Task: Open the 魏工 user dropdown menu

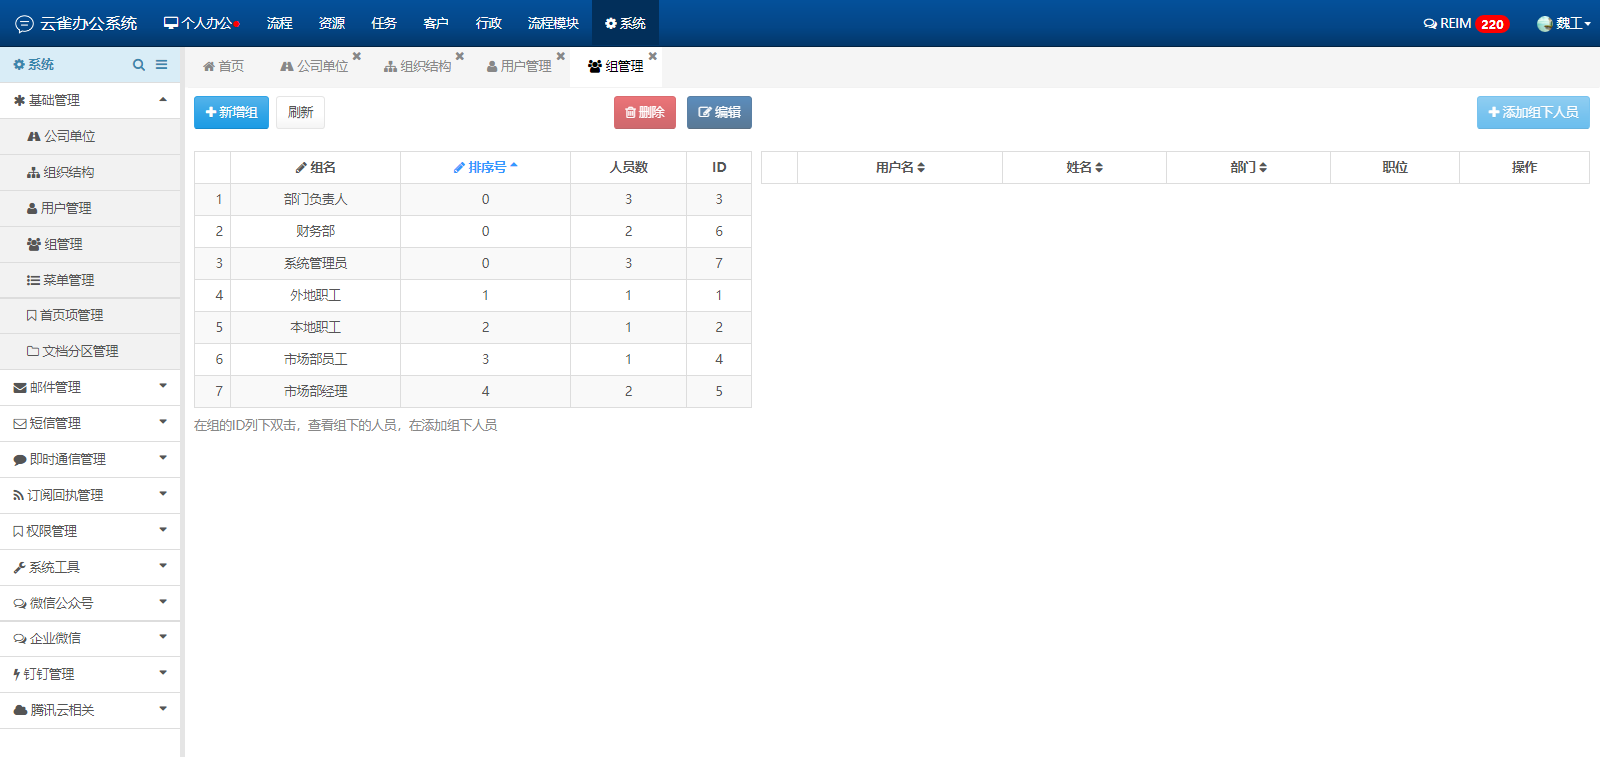Action: [x=1564, y=24]
